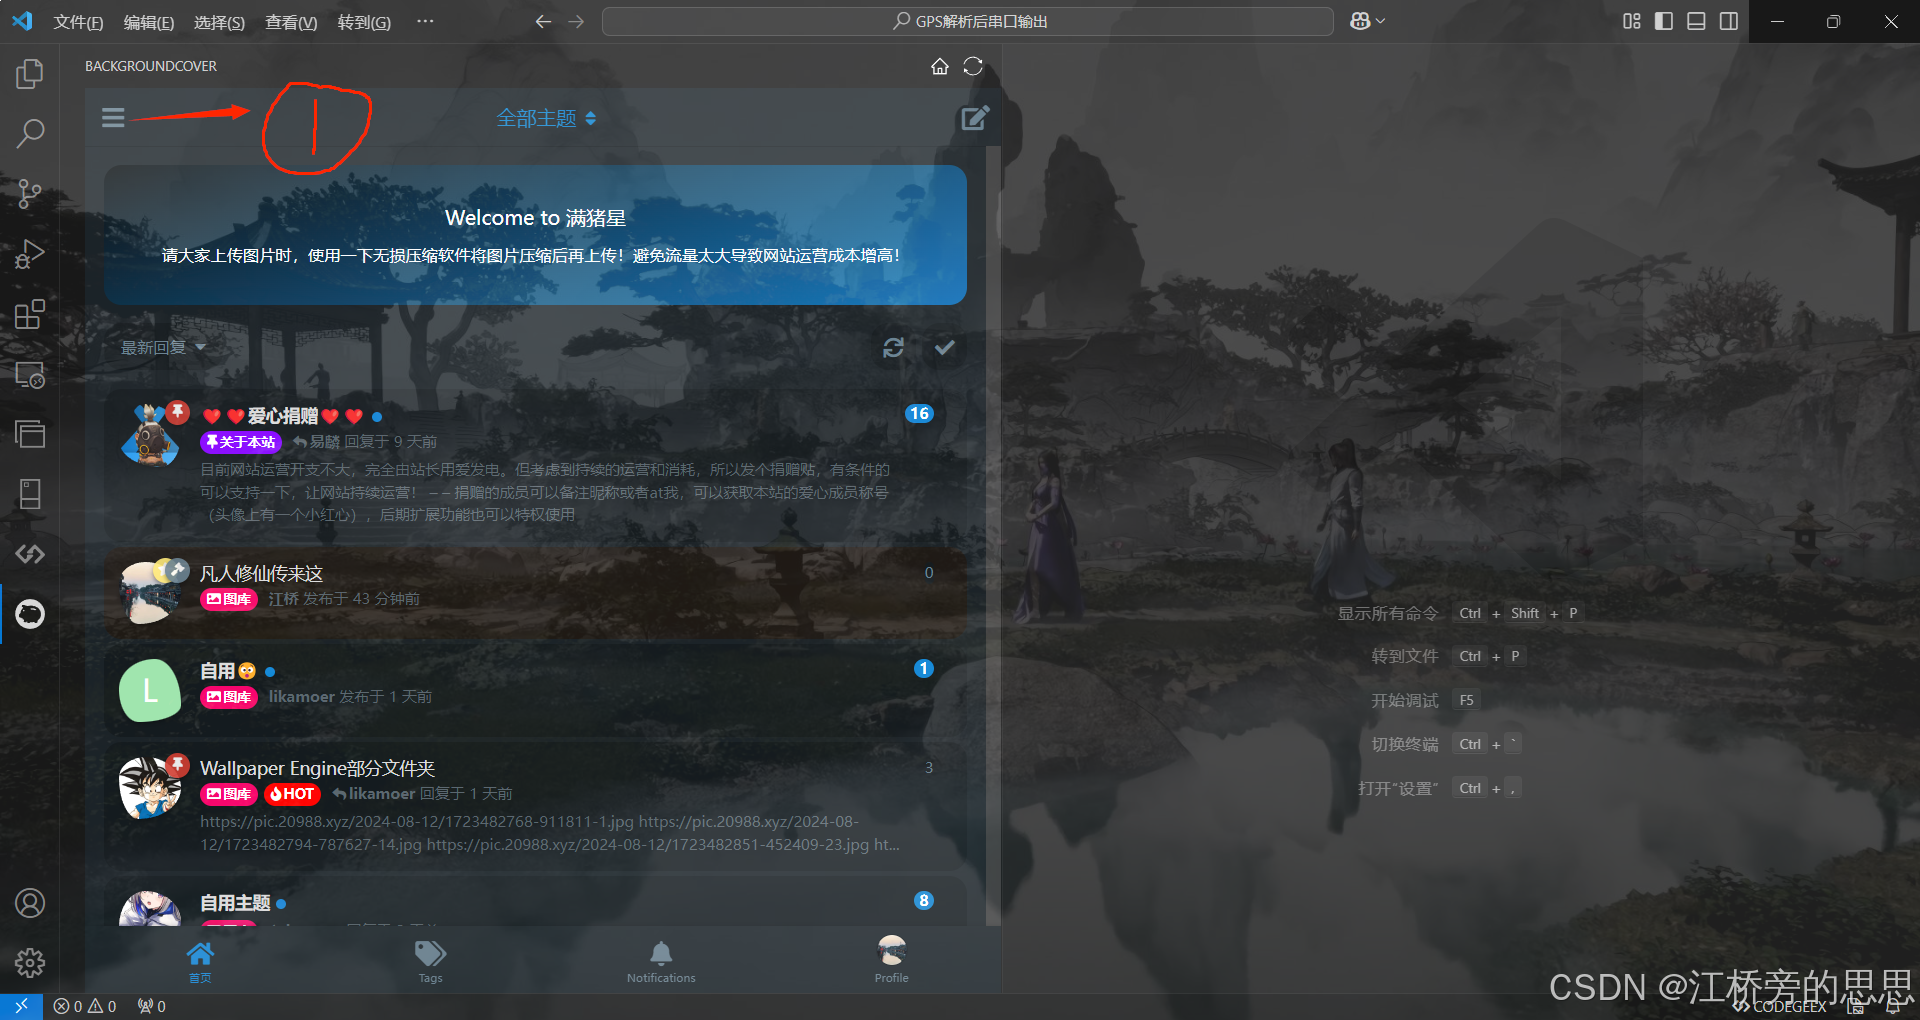
Task: Expand the overflow menu ellipsis
Action: (x=425, y=21)
